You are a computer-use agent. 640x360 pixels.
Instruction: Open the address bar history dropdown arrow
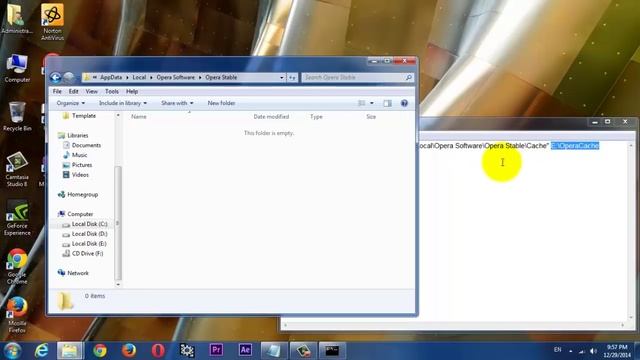tap(282, 78)
